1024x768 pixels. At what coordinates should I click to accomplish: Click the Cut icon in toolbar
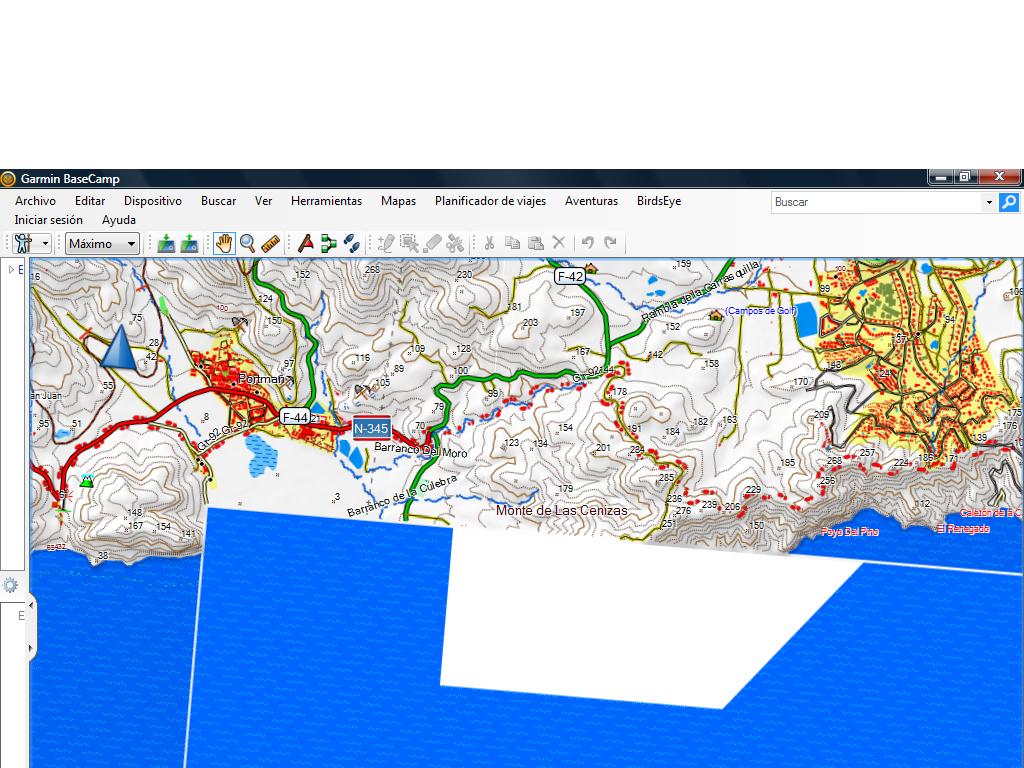point(489,243)
